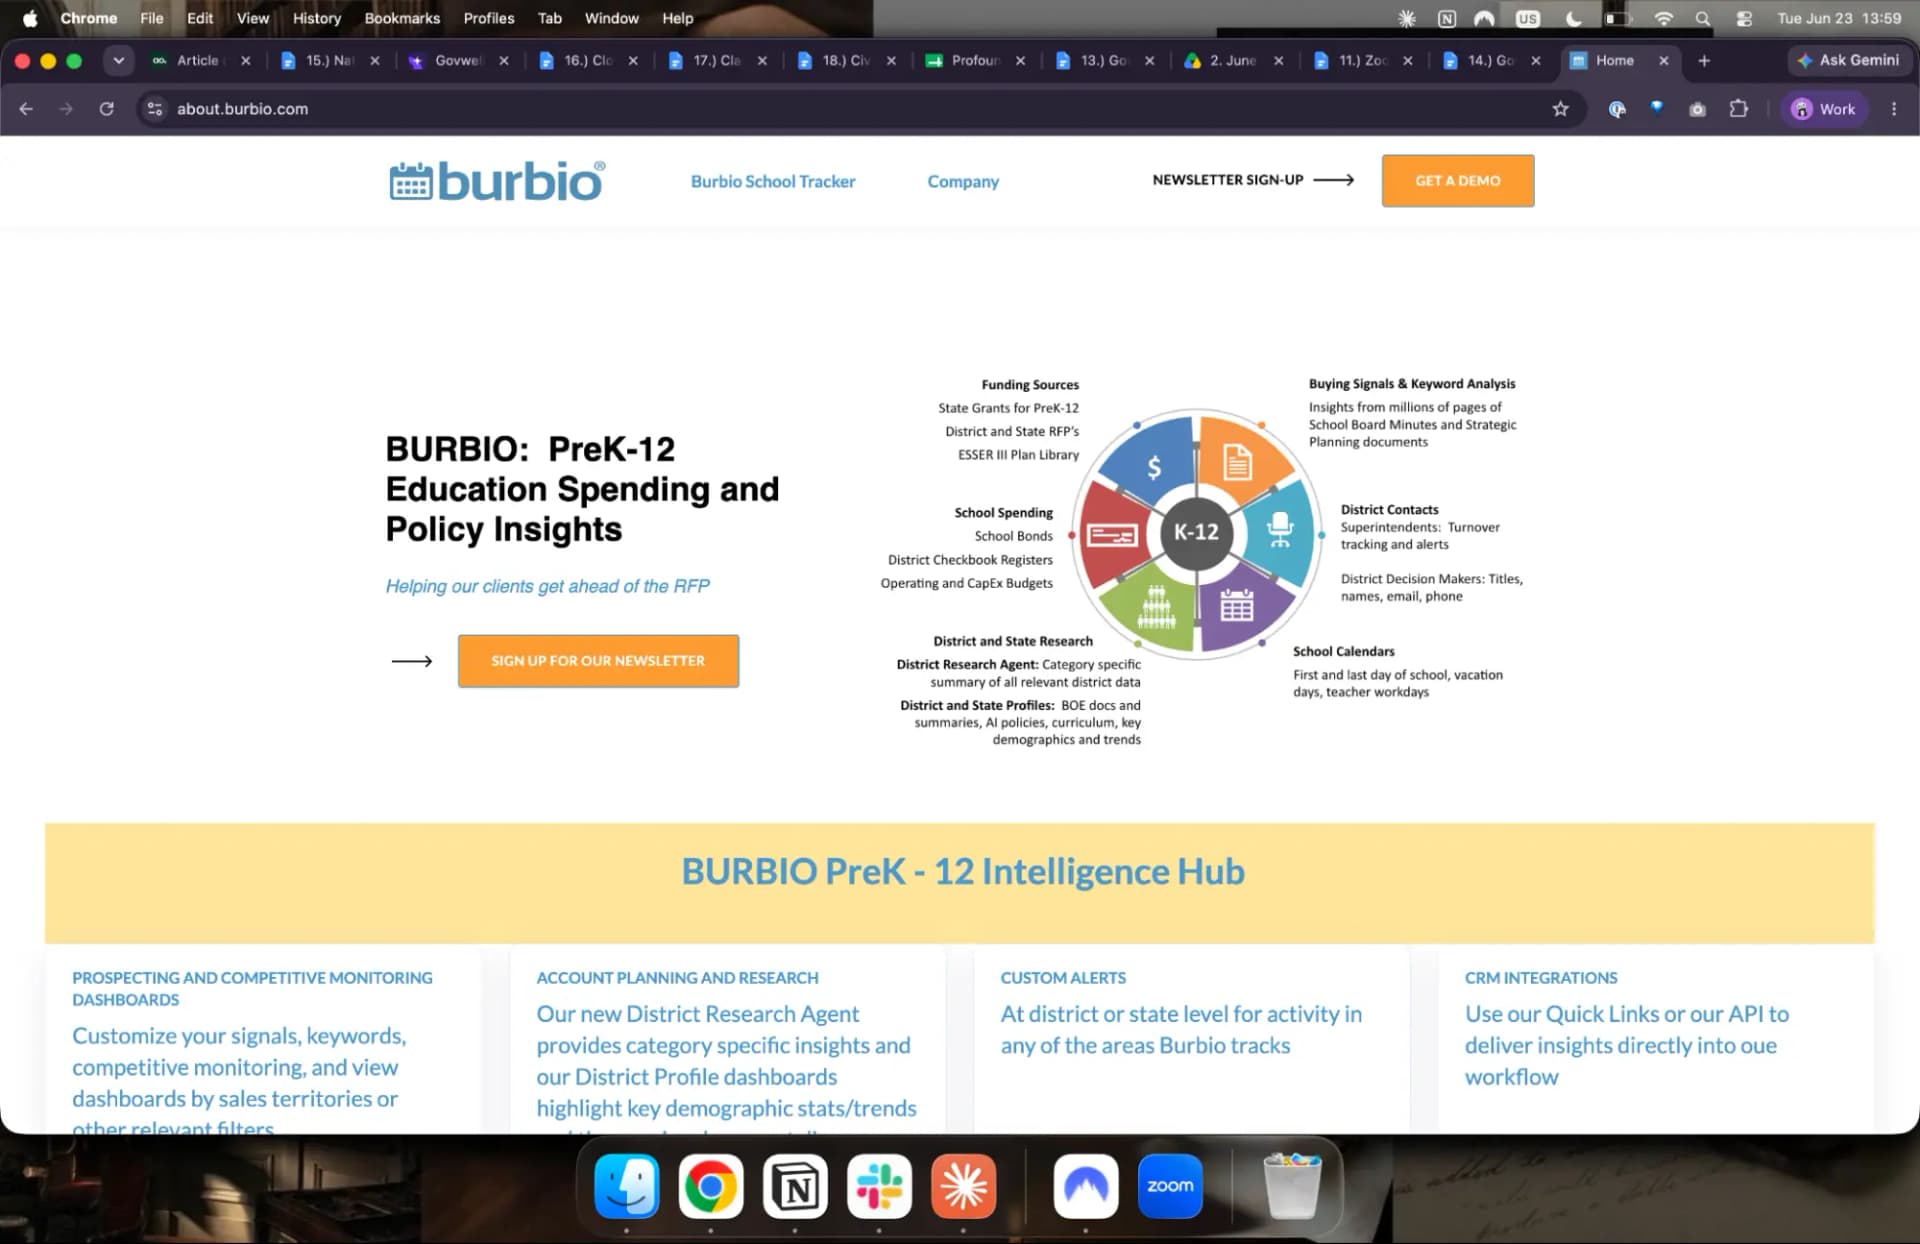Open the Finder icon in the dock
Screen dimensions: 1920x1244
coord(627,1186)
